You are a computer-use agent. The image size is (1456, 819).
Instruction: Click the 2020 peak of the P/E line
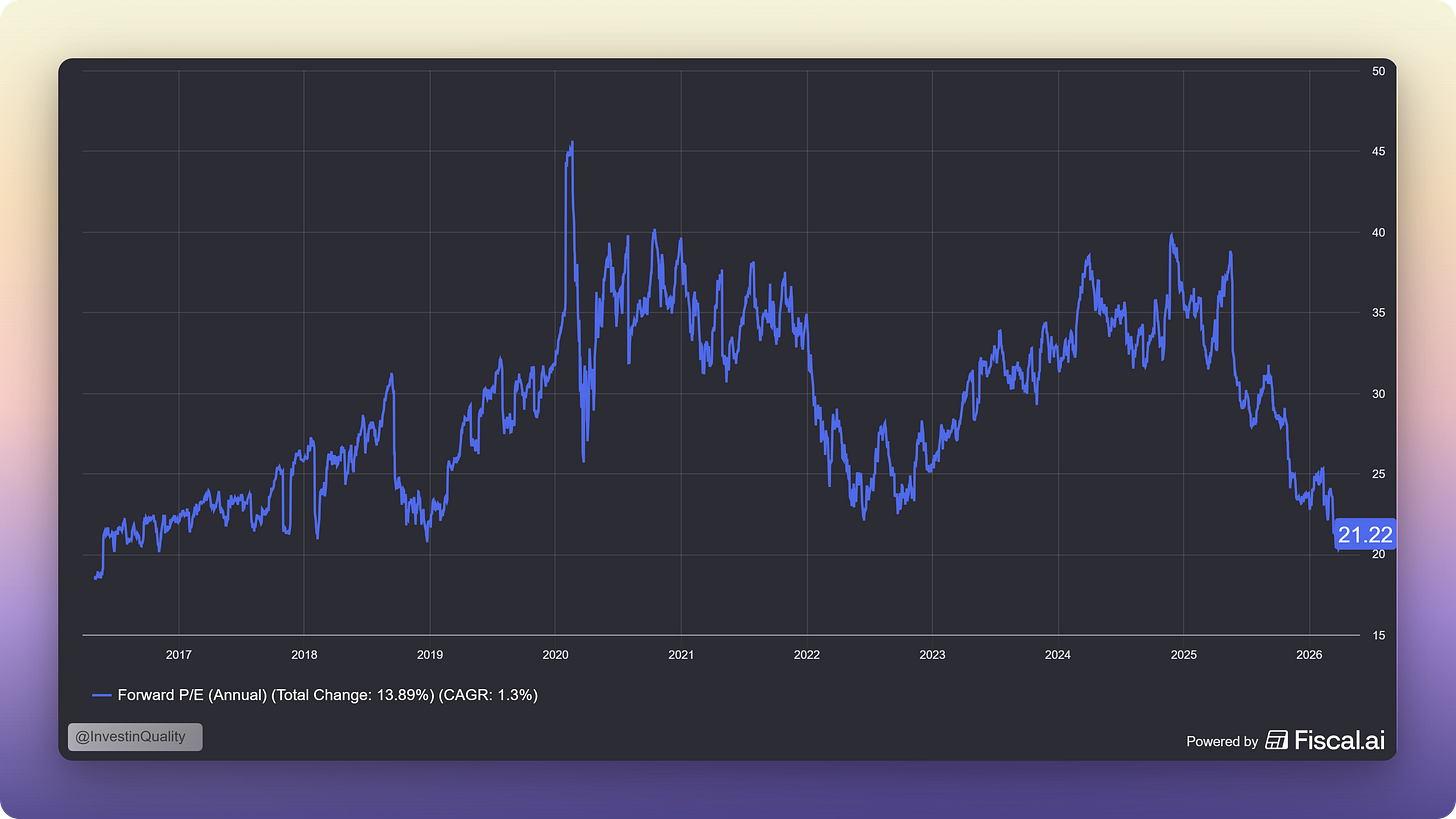[x=571, y=143]
